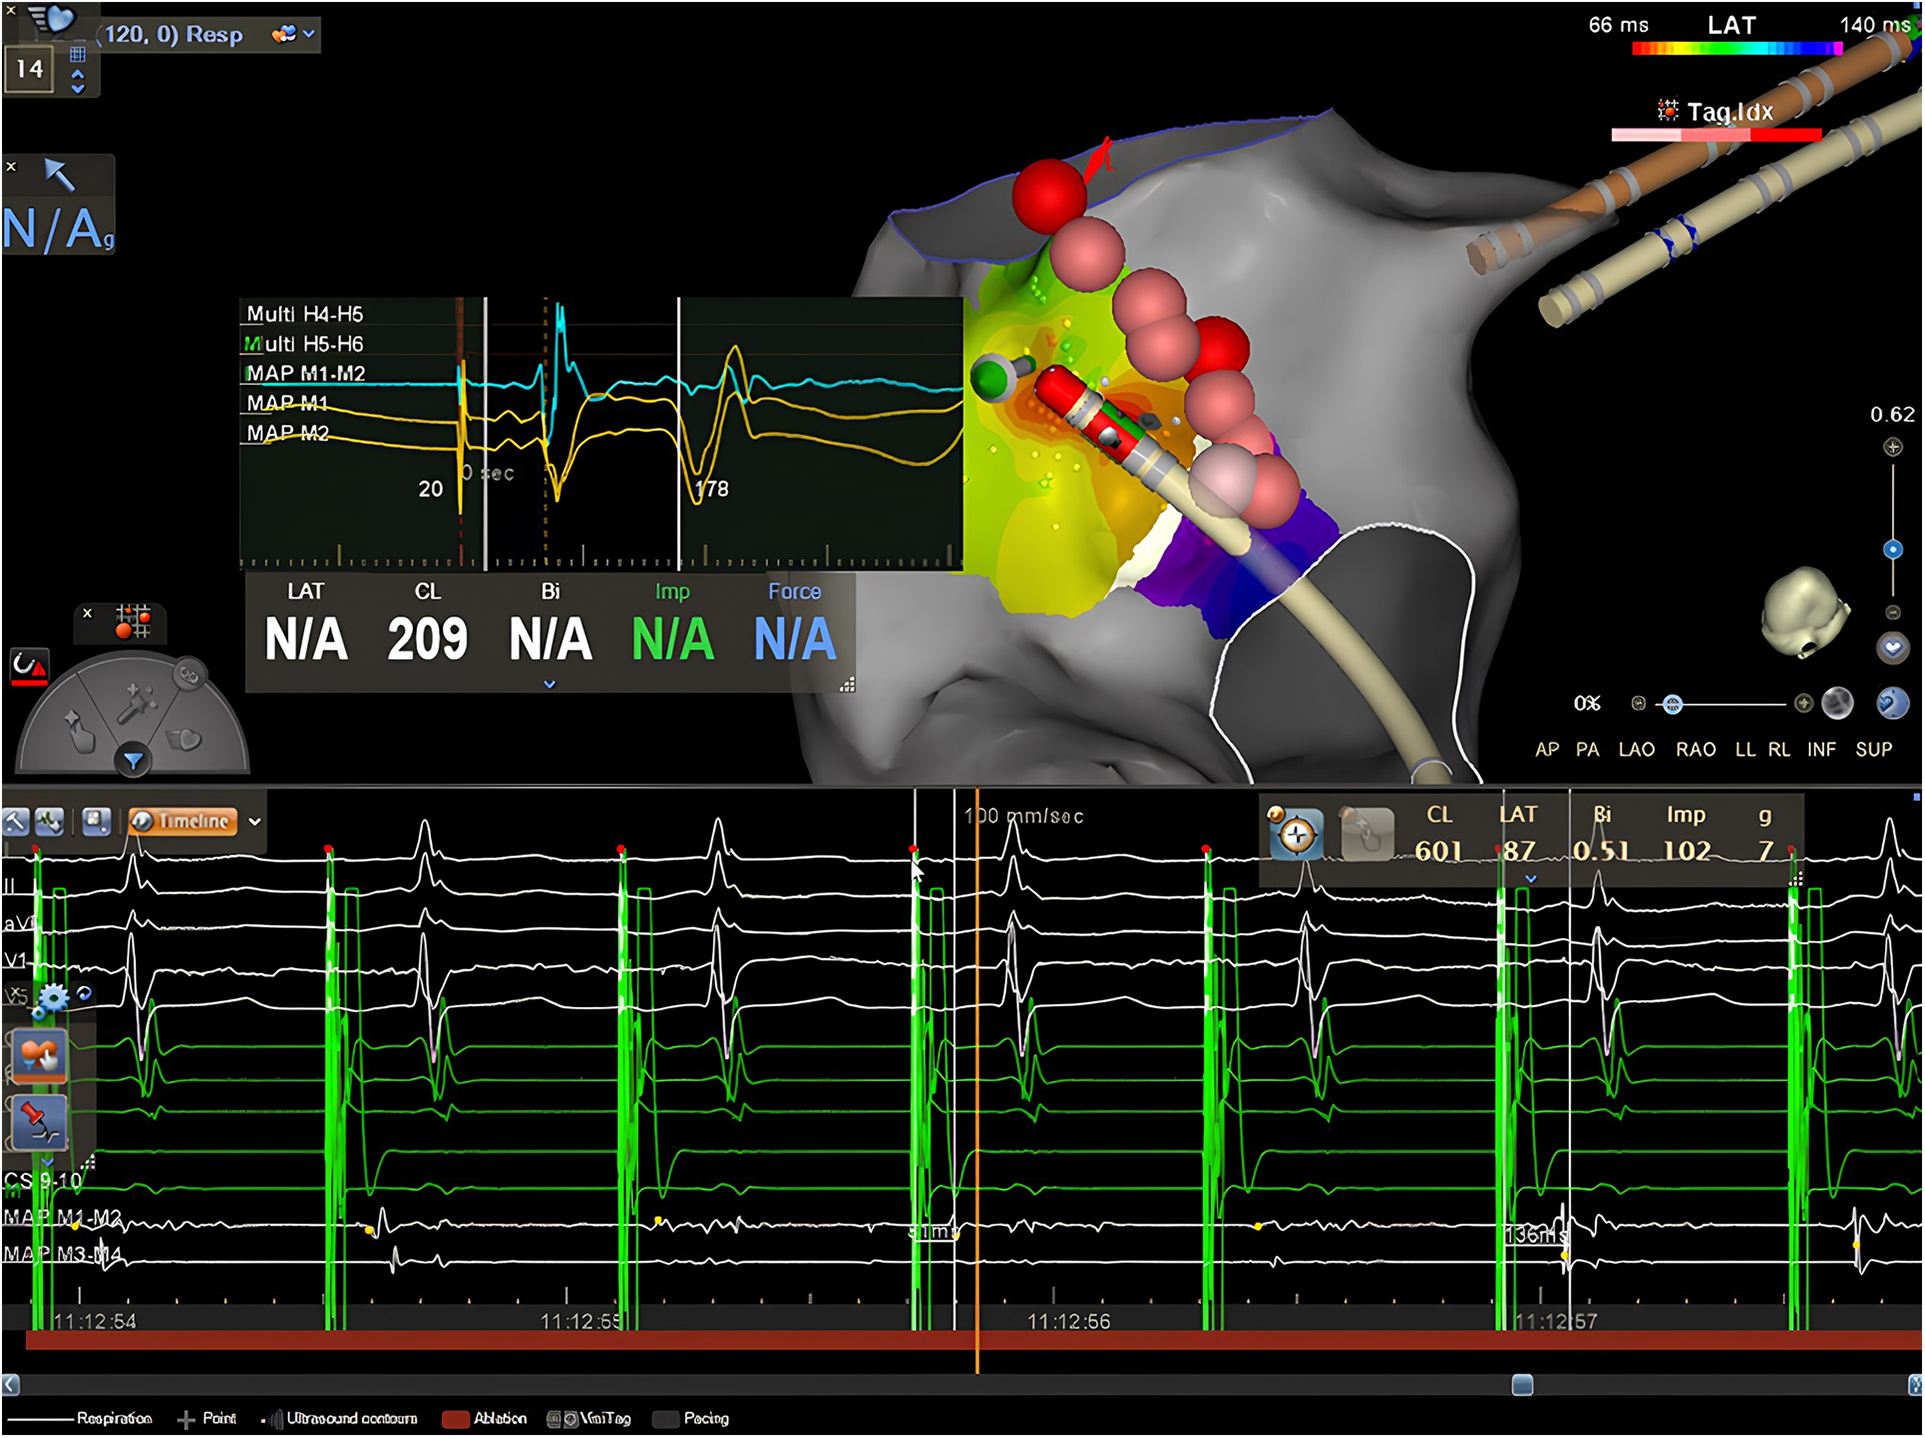Image resolution: width=1925 pixels, height=1438 pixels.
Task: Click the horizontal scrollbar thumb at bottom
Action: (1521, 1385)
